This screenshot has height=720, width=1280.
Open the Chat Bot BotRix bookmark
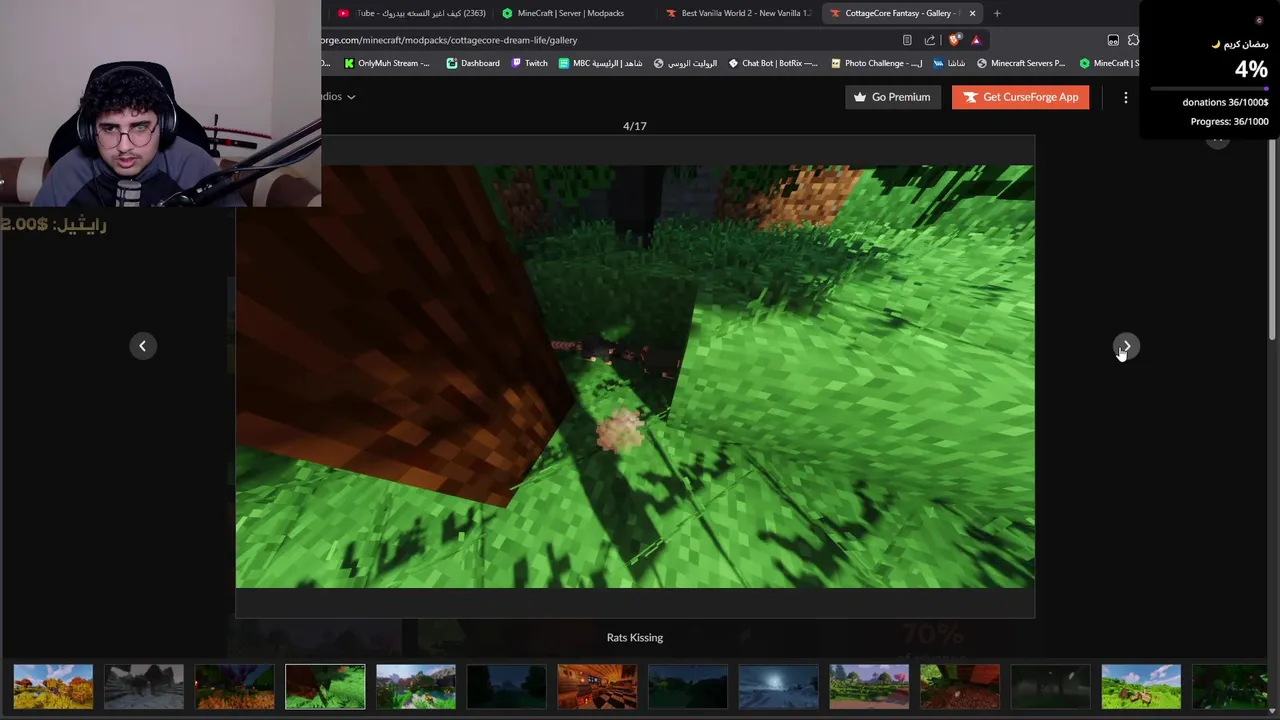(773, 63)
